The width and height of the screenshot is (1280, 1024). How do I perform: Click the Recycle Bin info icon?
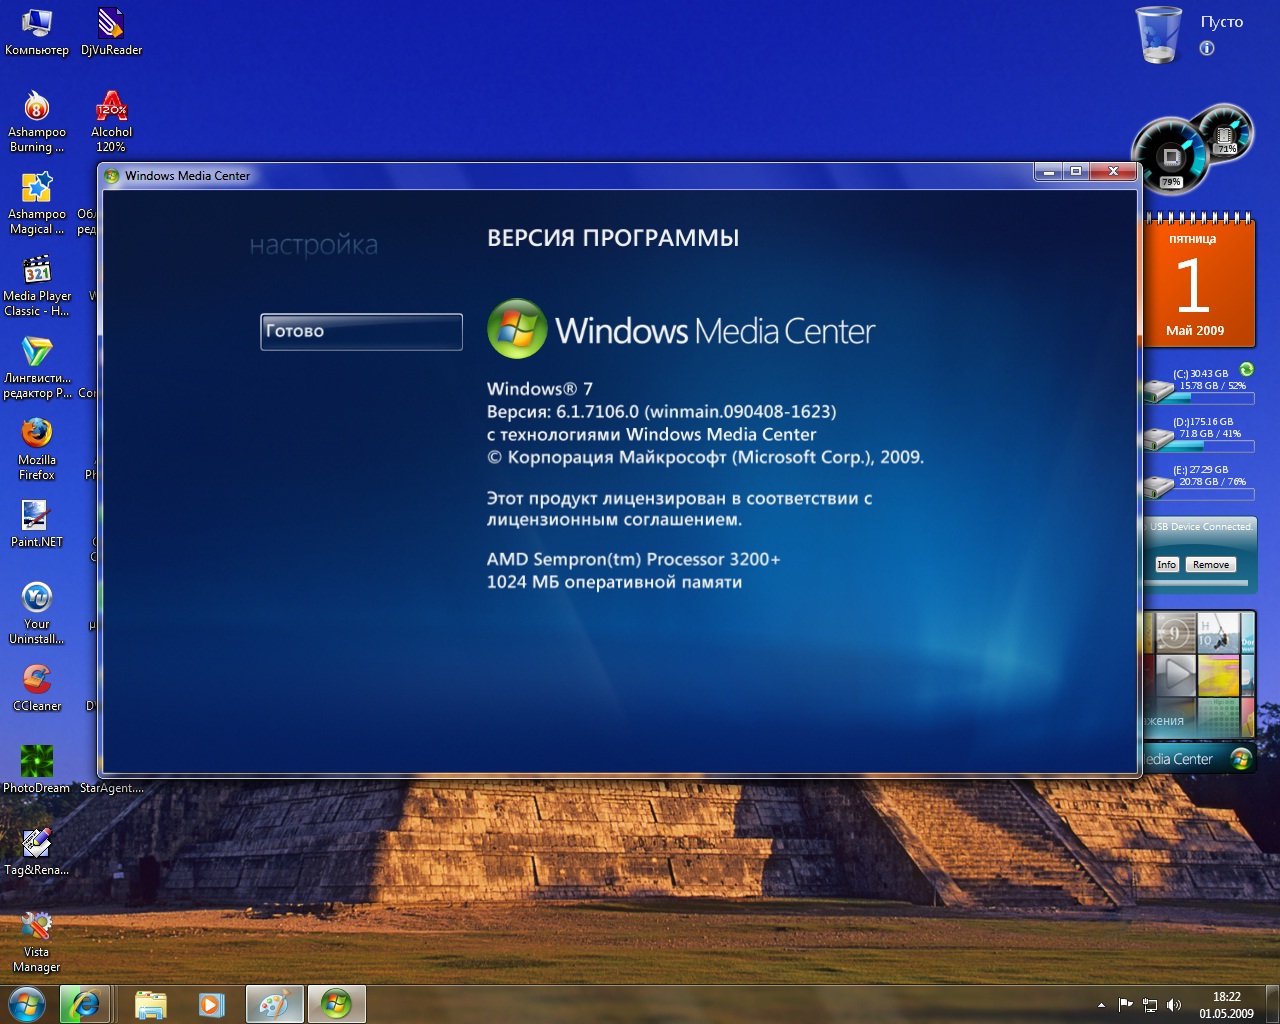pyautogui.click(x=1207, y=48)
